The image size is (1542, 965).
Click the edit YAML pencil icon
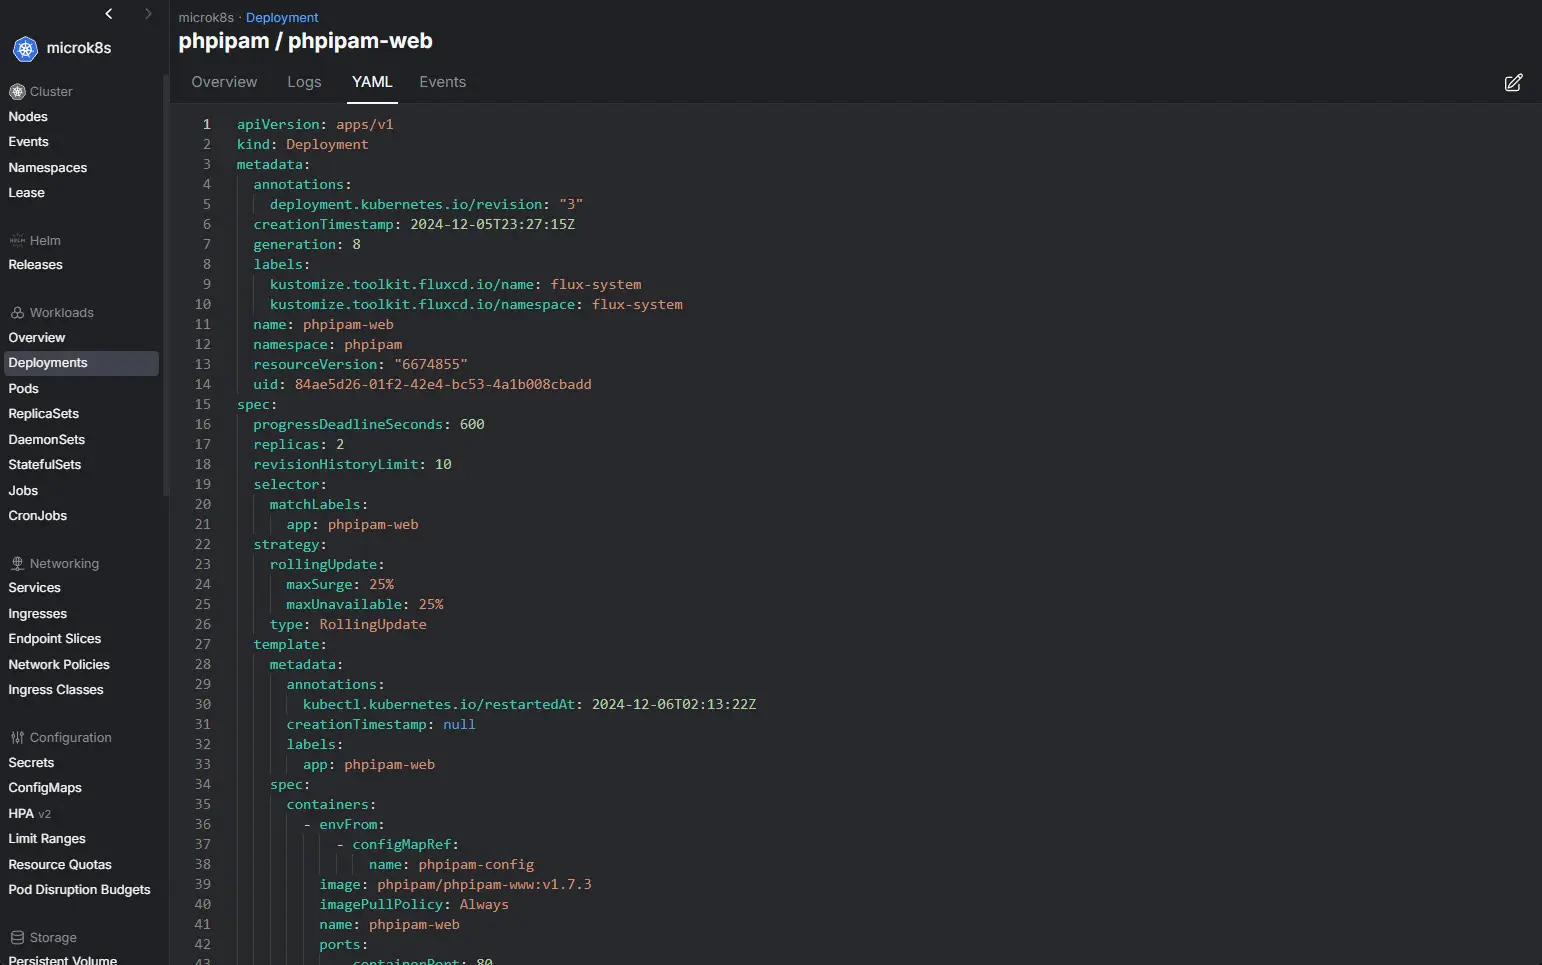coord(1513,83)
